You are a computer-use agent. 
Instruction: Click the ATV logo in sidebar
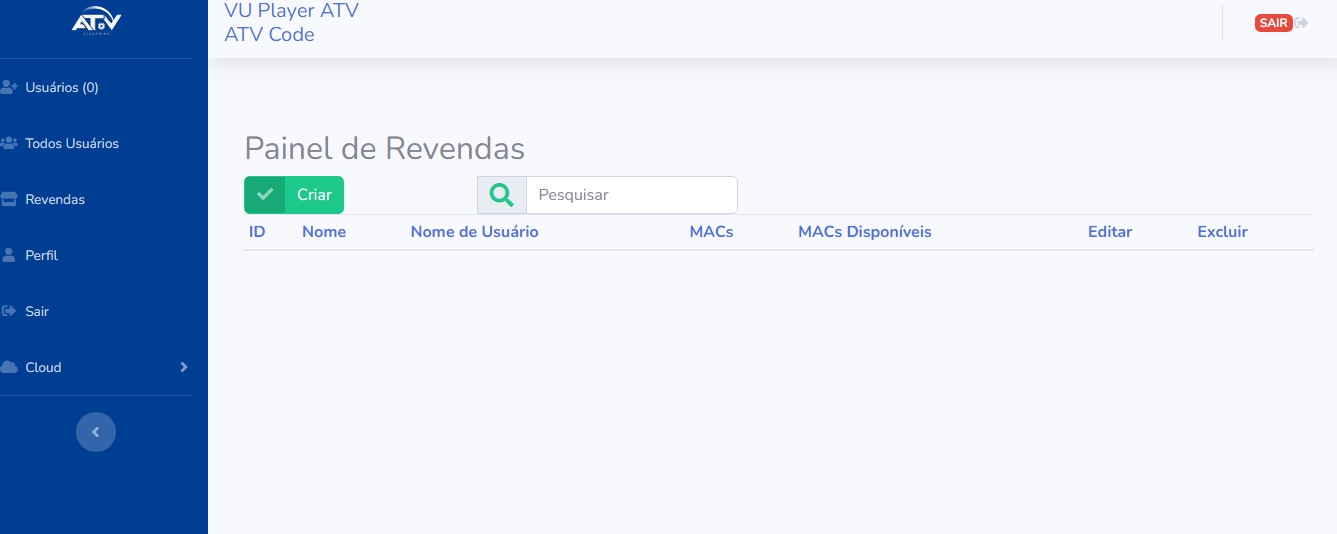96,23
